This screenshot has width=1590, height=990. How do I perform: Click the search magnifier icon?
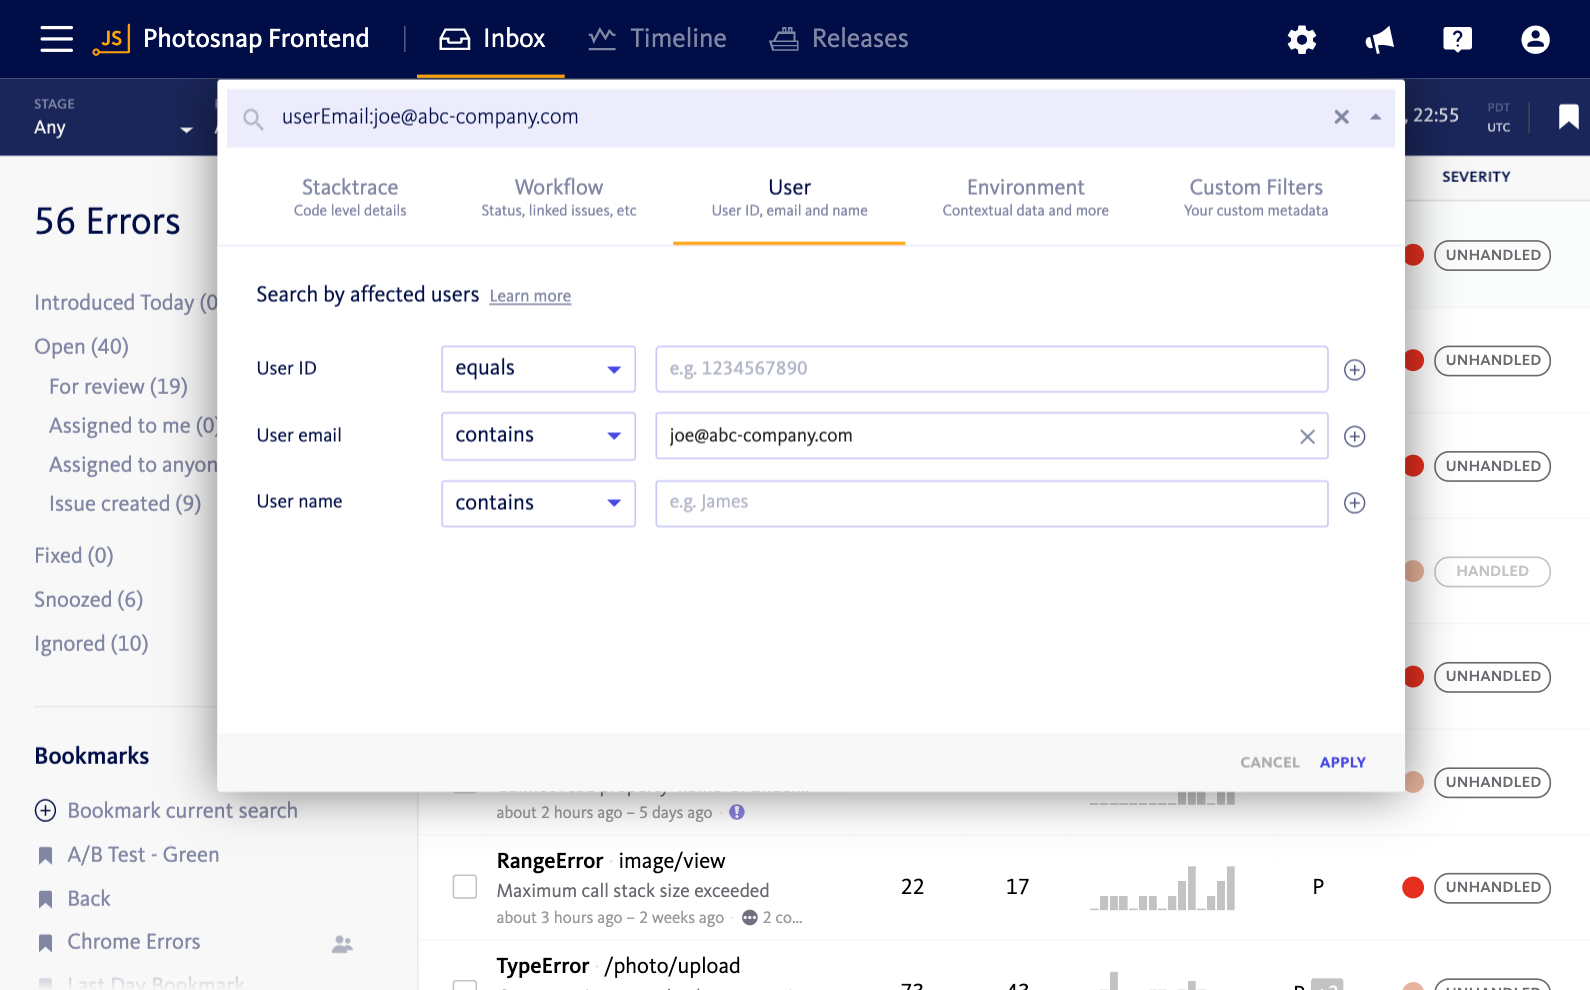click(254, 120)
